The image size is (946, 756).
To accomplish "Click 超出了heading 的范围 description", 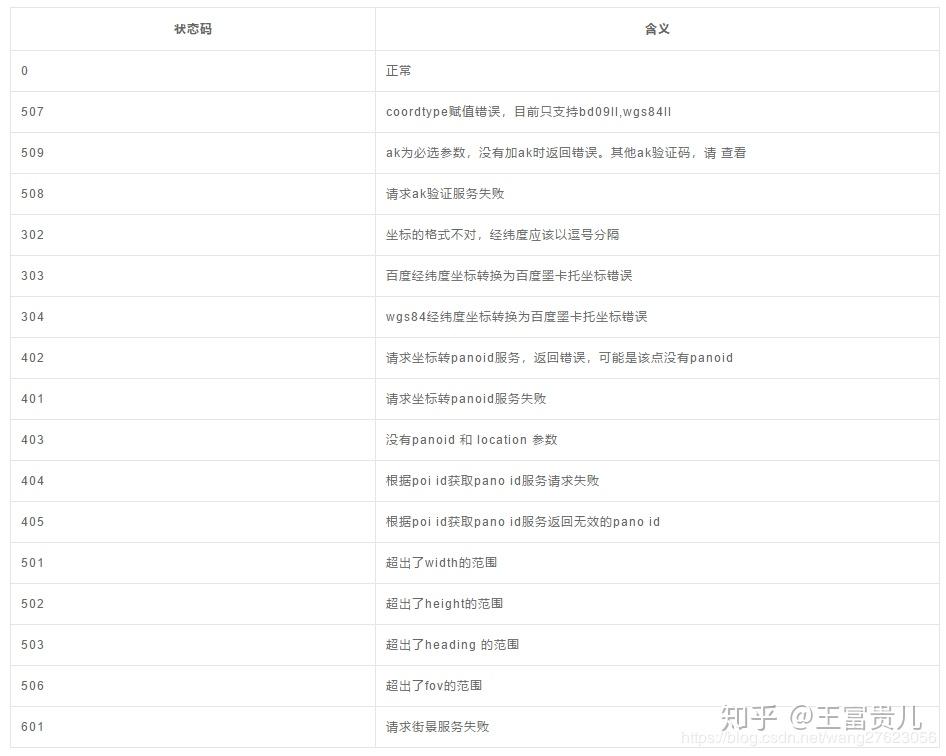I will click(x=452, y=646).
